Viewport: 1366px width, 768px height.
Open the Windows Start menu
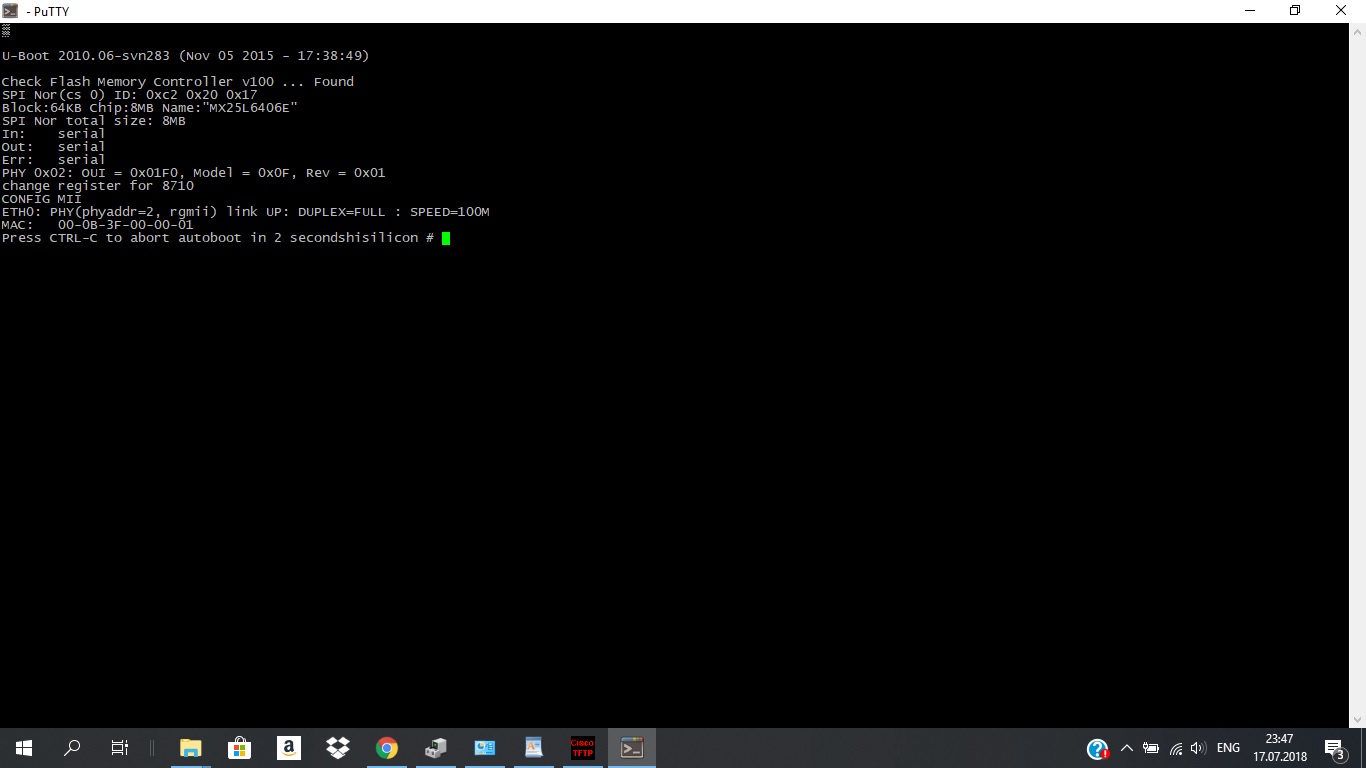click(x=24, y=748)
